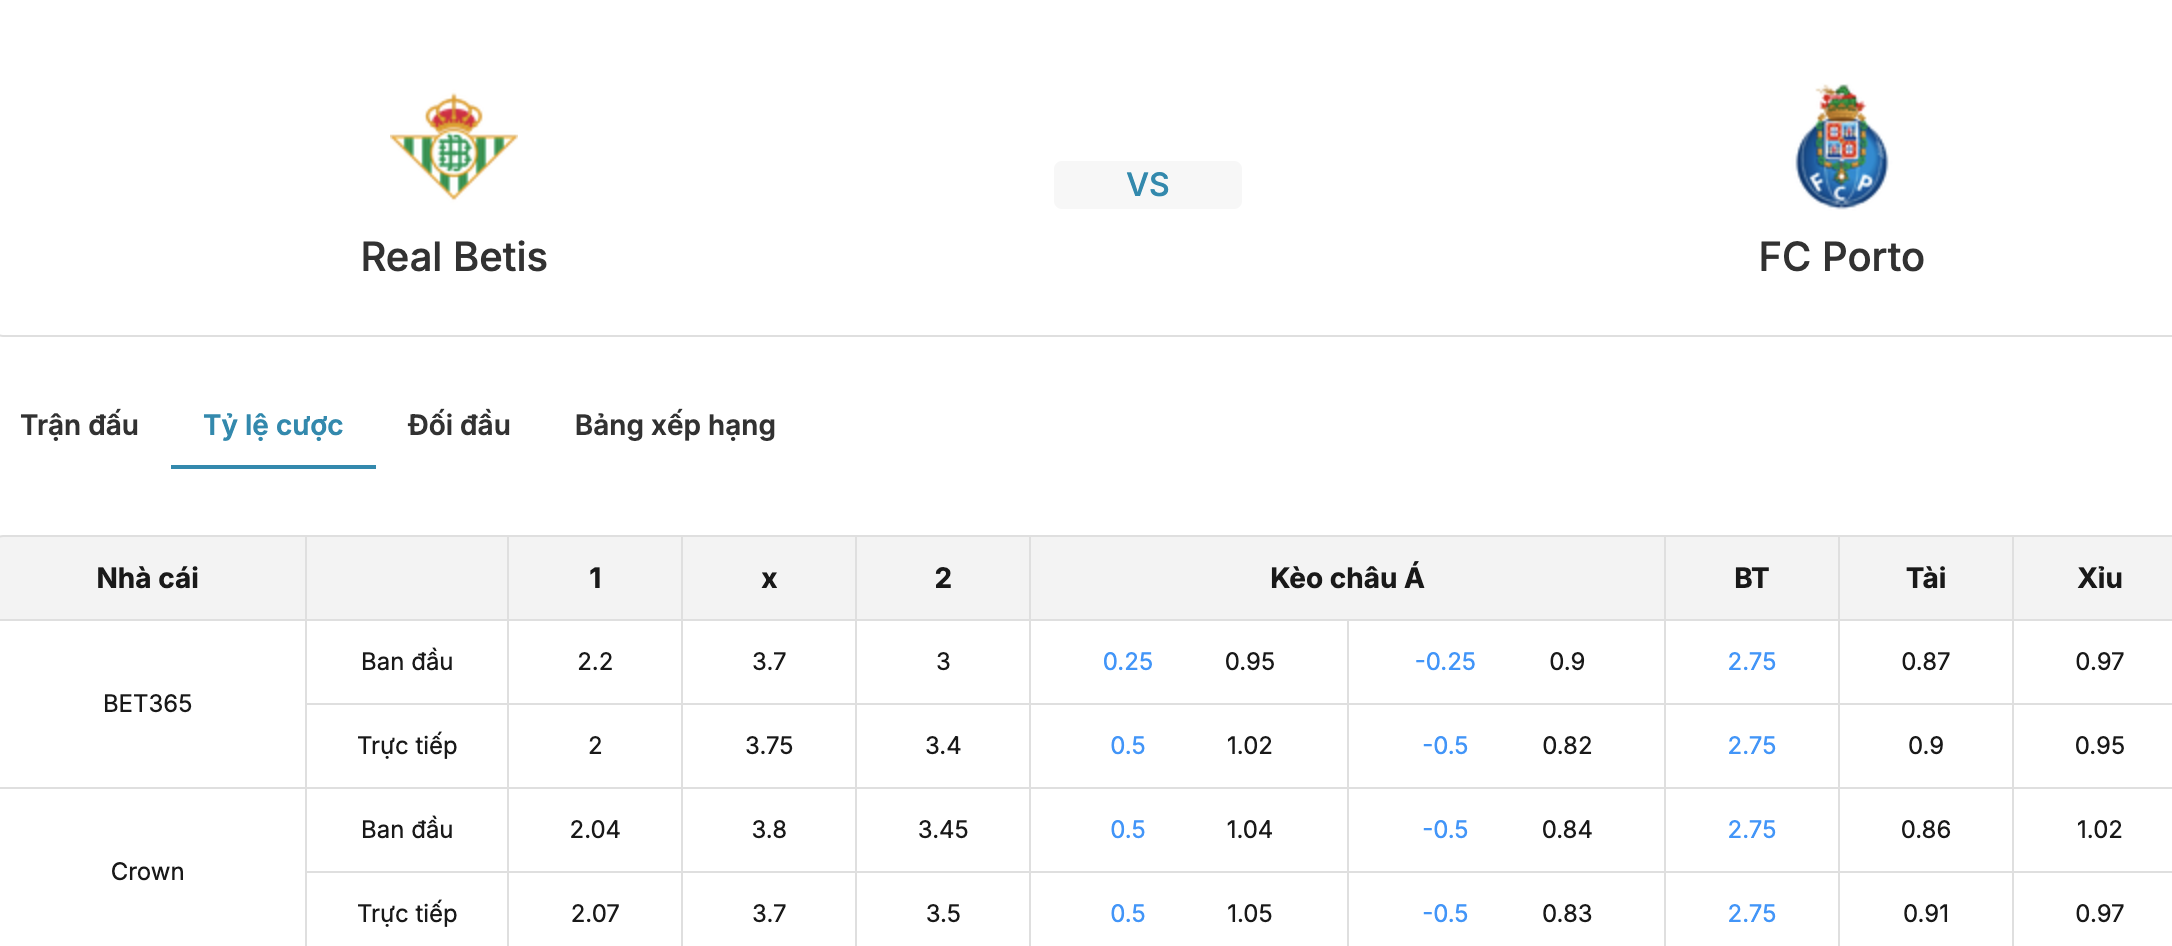The image size is (2172, 946).
Task: Click the Real Betis club crest
Action: (x=453, y=147)
